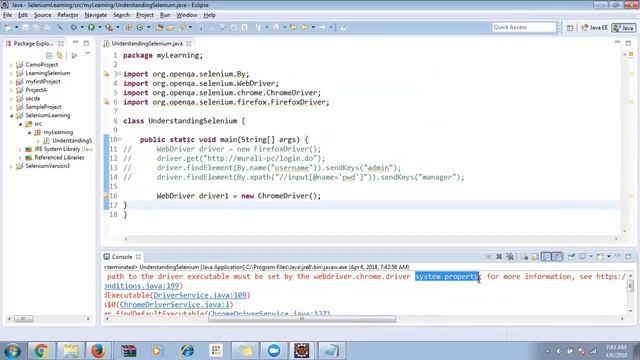Click Remove Launch X icon in Console
Image resolution: width=640 pixels, height=360 pixels.
pyautogui.click(x=499, y=257)
